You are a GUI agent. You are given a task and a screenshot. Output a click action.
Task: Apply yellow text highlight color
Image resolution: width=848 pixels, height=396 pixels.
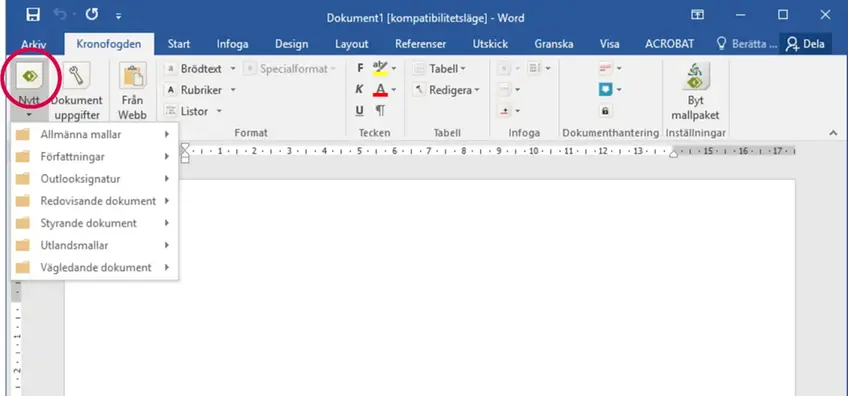(380, 68)
